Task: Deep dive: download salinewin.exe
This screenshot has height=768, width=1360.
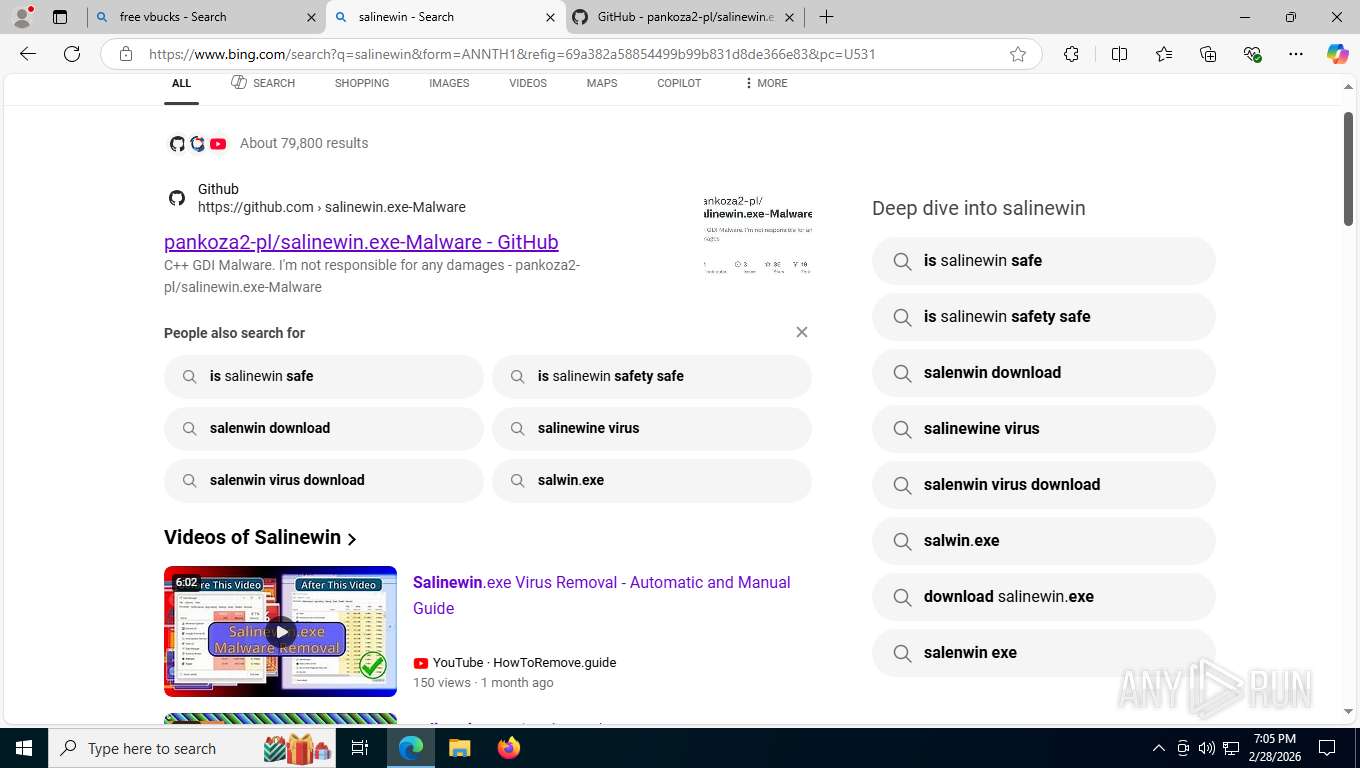Action: pos(1043,596)
